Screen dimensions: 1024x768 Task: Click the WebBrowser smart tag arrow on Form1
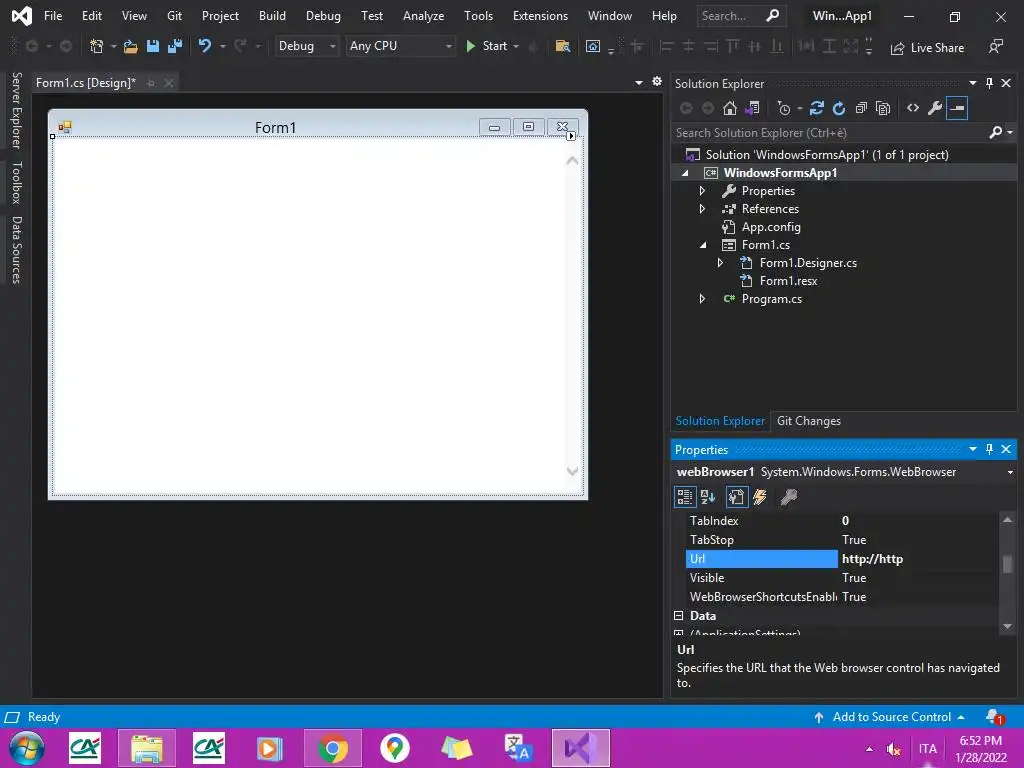coord(571,136)
